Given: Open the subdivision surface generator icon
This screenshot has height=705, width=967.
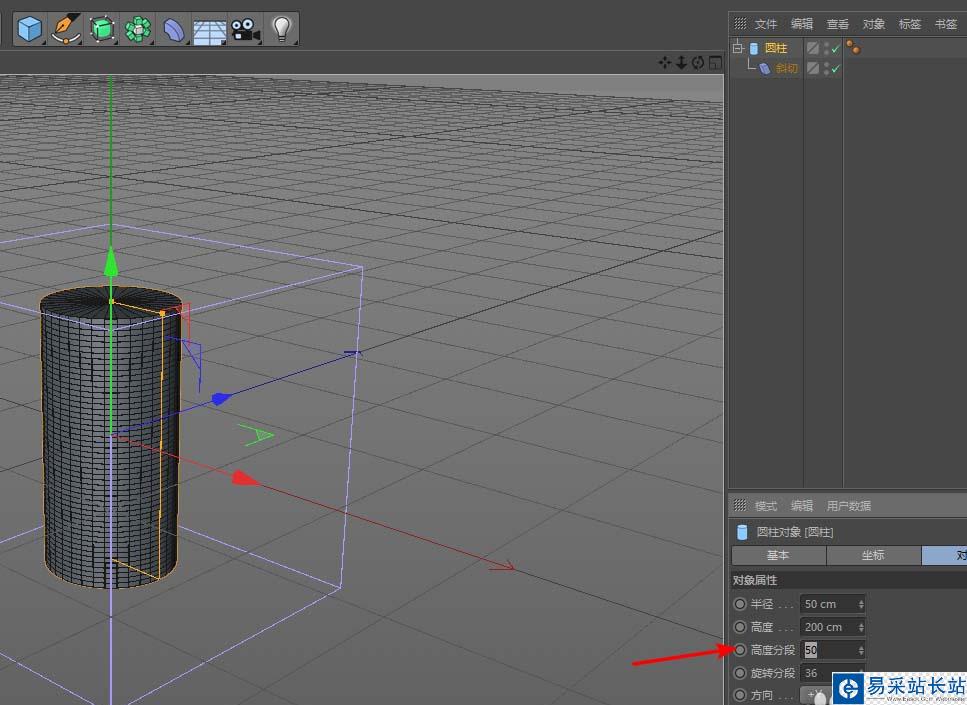Looking at the screenshot, I should 101,29.
